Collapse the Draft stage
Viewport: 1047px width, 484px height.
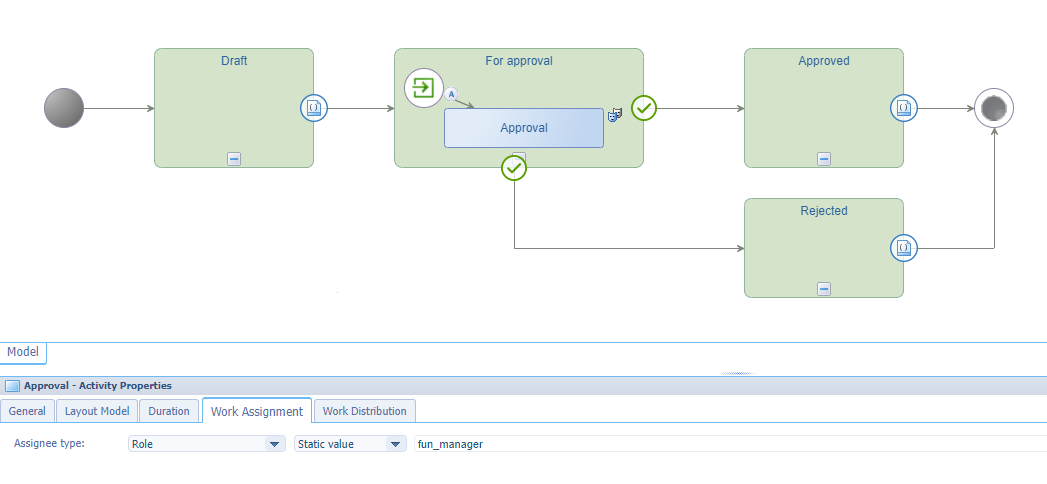[x=234, y=159]
